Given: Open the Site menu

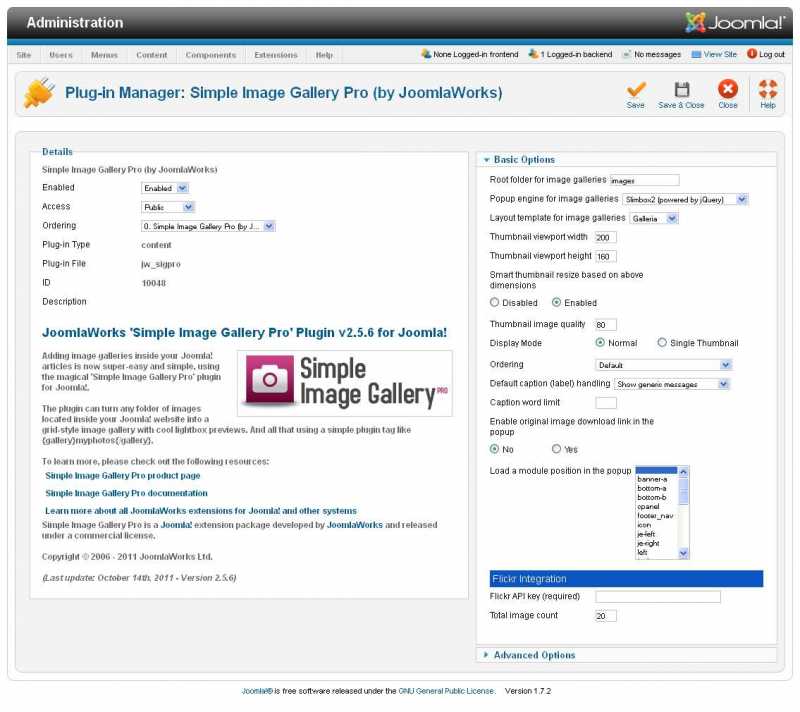Looking at the screenshot, I should pos(23,55).
